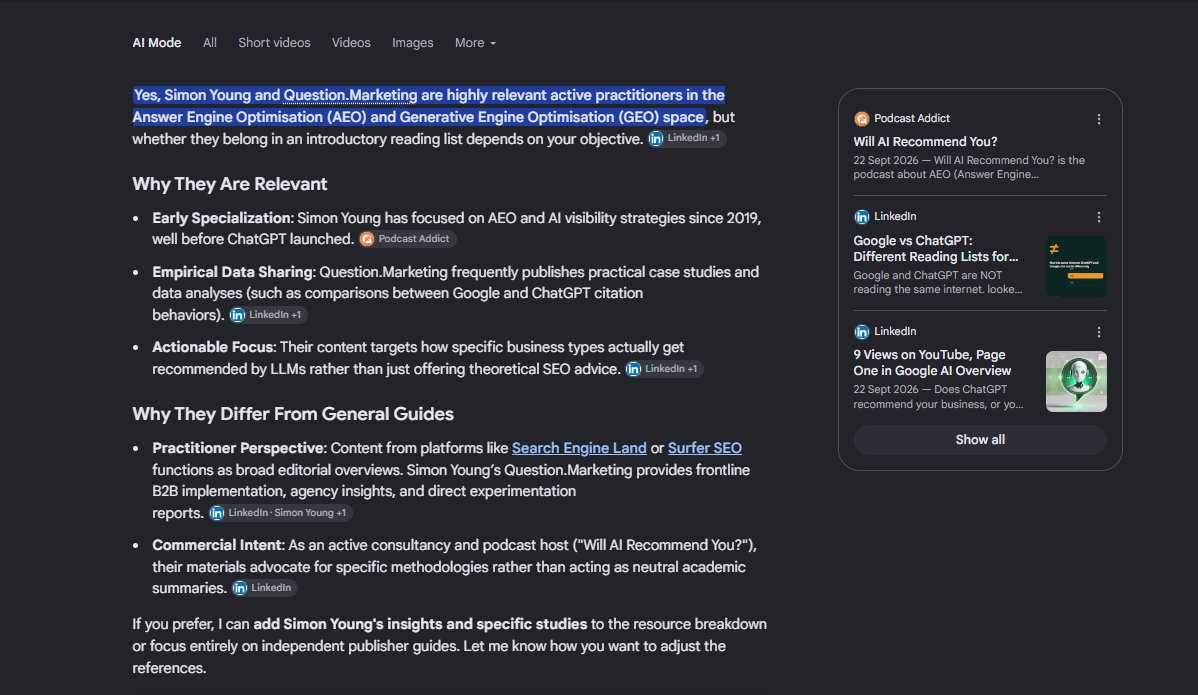This screenshot has height=695, width=1198.
Task: Expand the More dropdown menu
Action: tap(475, 43)
